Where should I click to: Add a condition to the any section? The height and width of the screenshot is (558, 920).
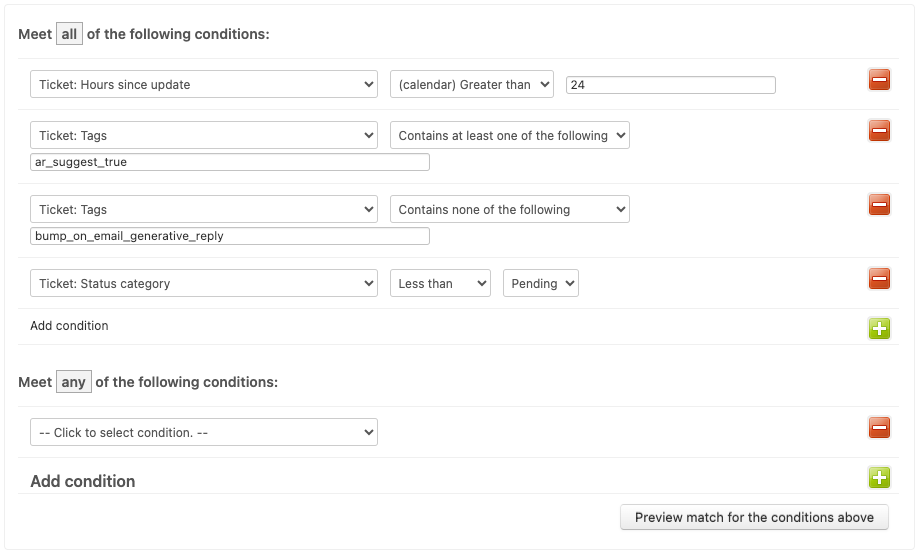(x=879, y=478)
